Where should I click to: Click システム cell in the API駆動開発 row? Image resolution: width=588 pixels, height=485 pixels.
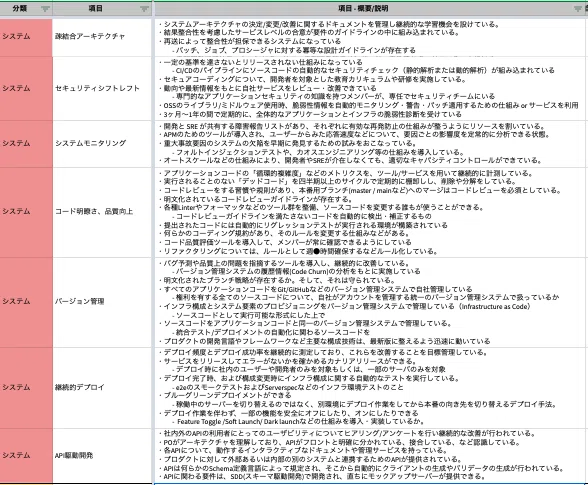point(26,456)
